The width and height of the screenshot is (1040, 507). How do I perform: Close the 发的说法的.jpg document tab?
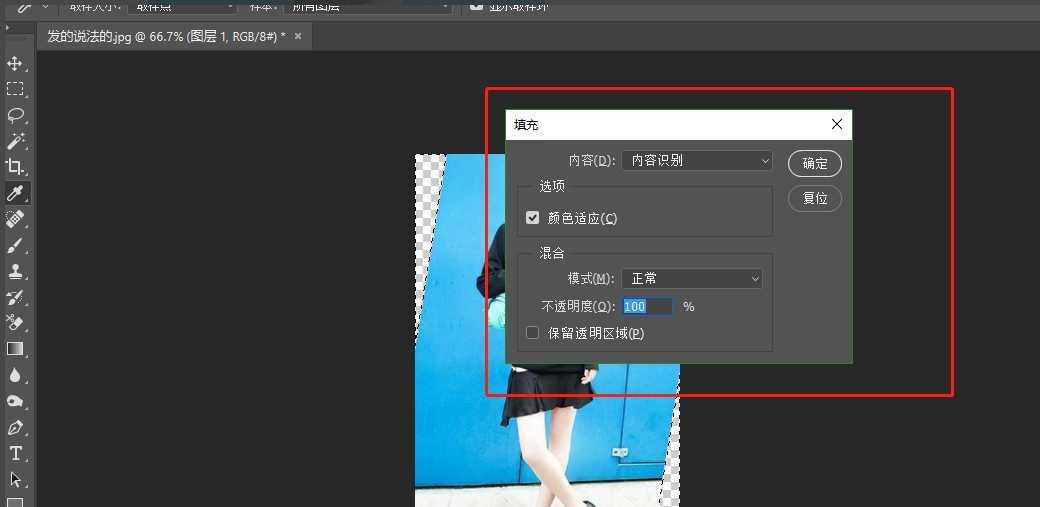point(298,36)
